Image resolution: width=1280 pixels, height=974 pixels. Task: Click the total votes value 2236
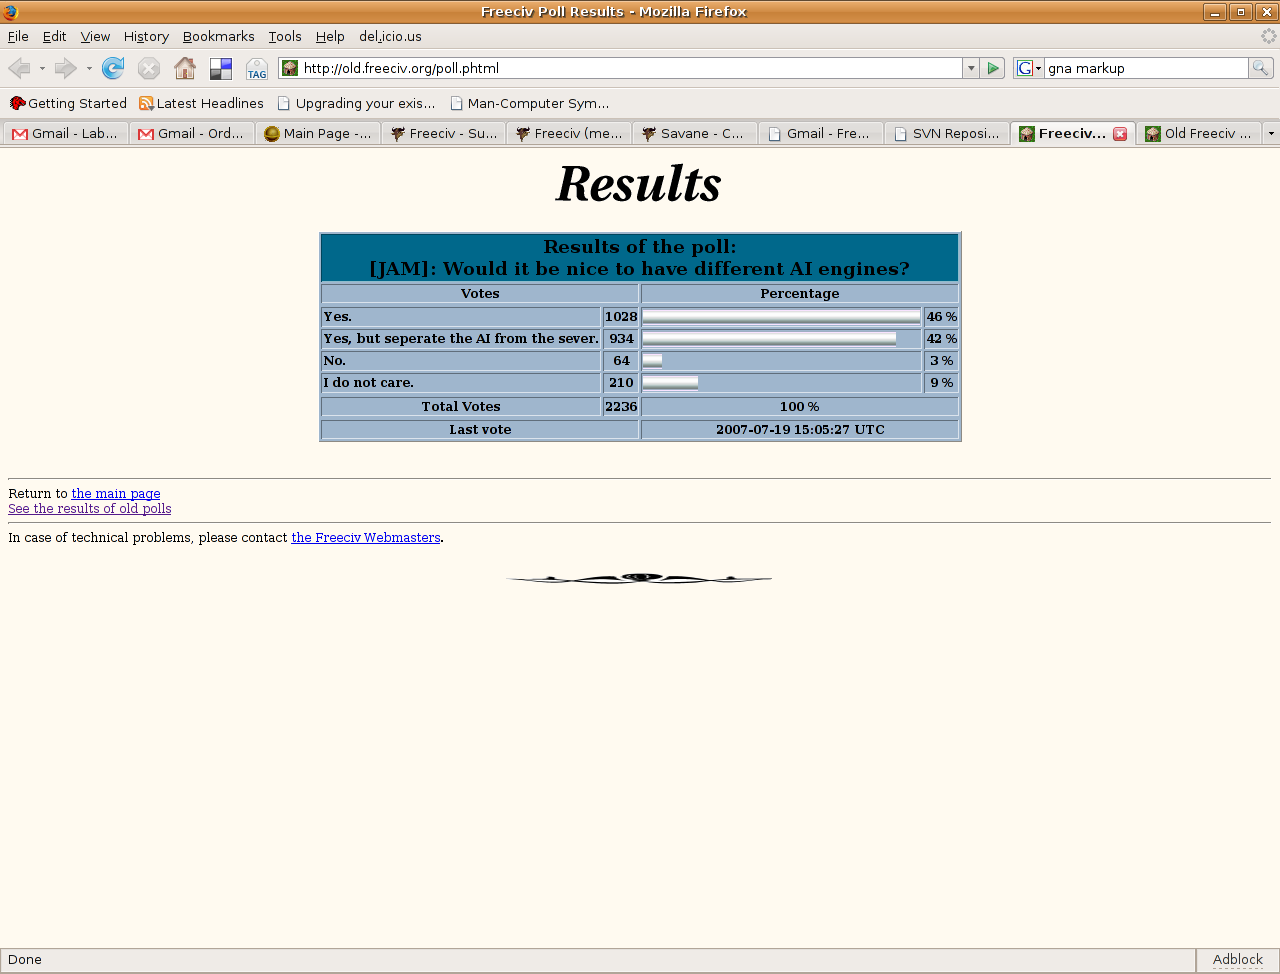point(621,407)
